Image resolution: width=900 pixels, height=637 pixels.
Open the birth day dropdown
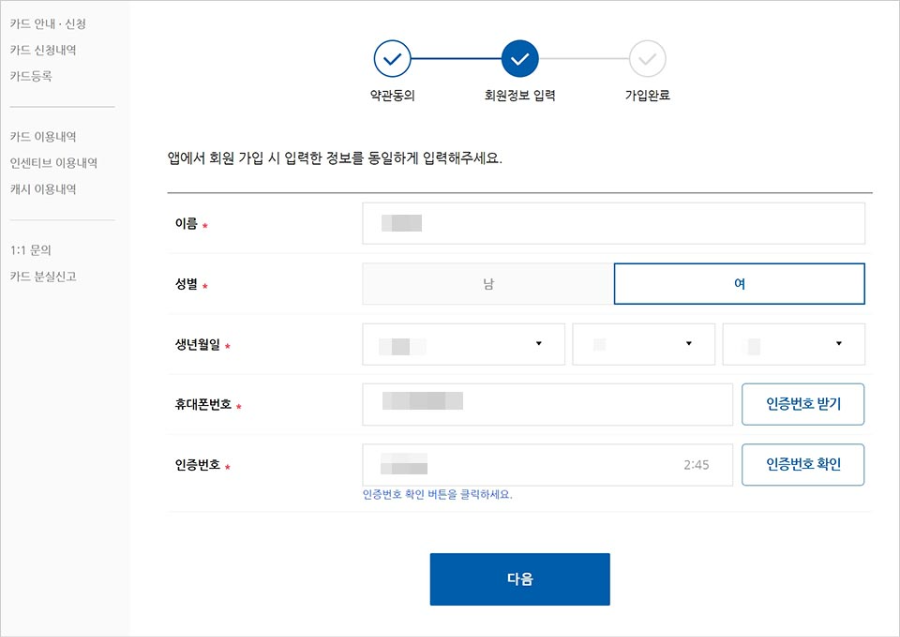pyautogui.click(x=793, y=344)
